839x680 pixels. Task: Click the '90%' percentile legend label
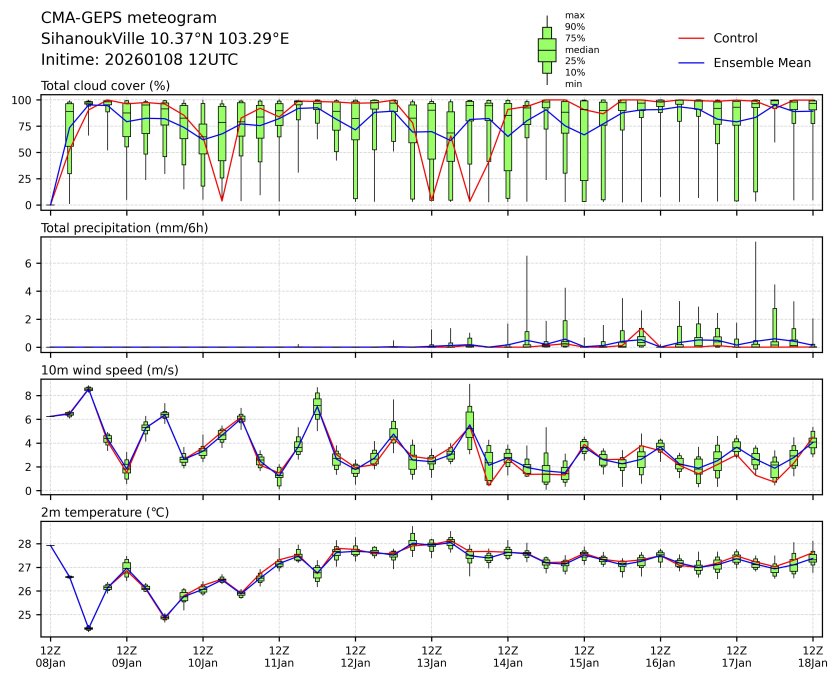[x=574, y=26]
